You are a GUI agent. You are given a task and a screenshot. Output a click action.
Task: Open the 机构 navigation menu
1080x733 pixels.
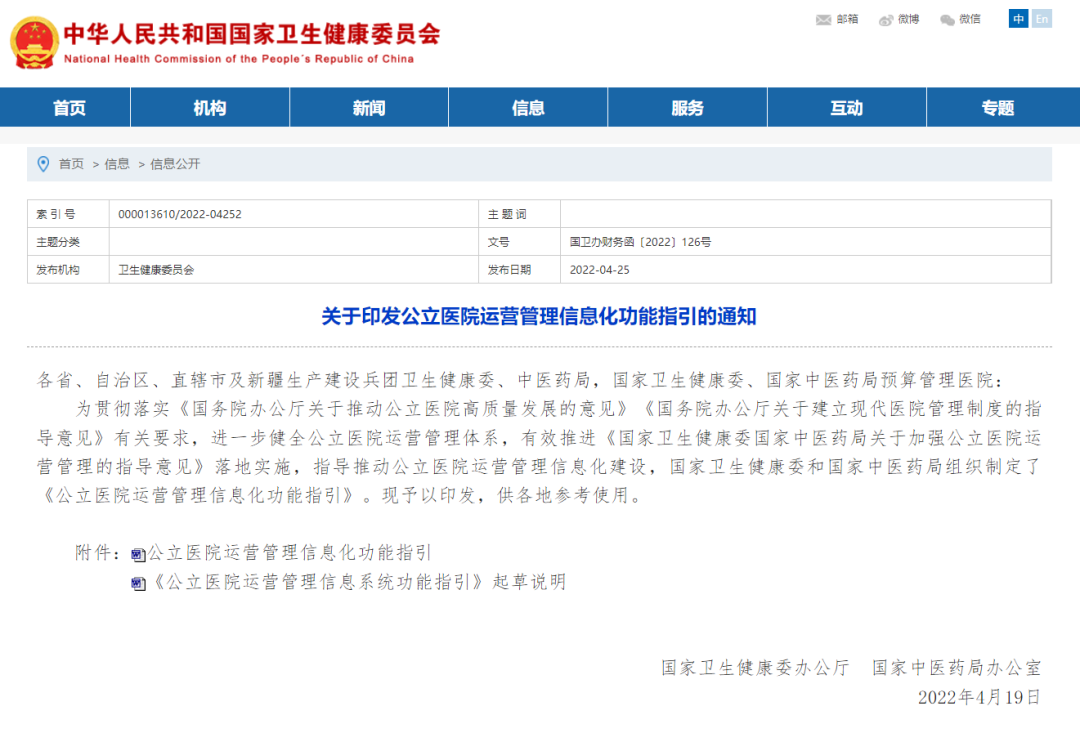[x=209, y=107]
